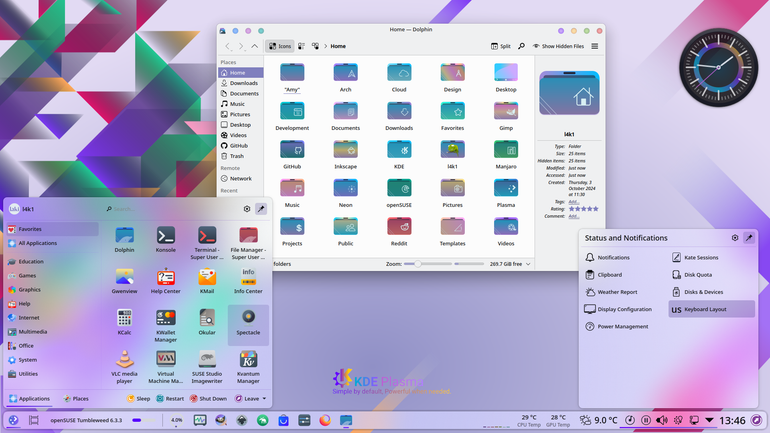Click the Firefox icon in the taskbar
This screenshot has width=770, height=433.
325,420
